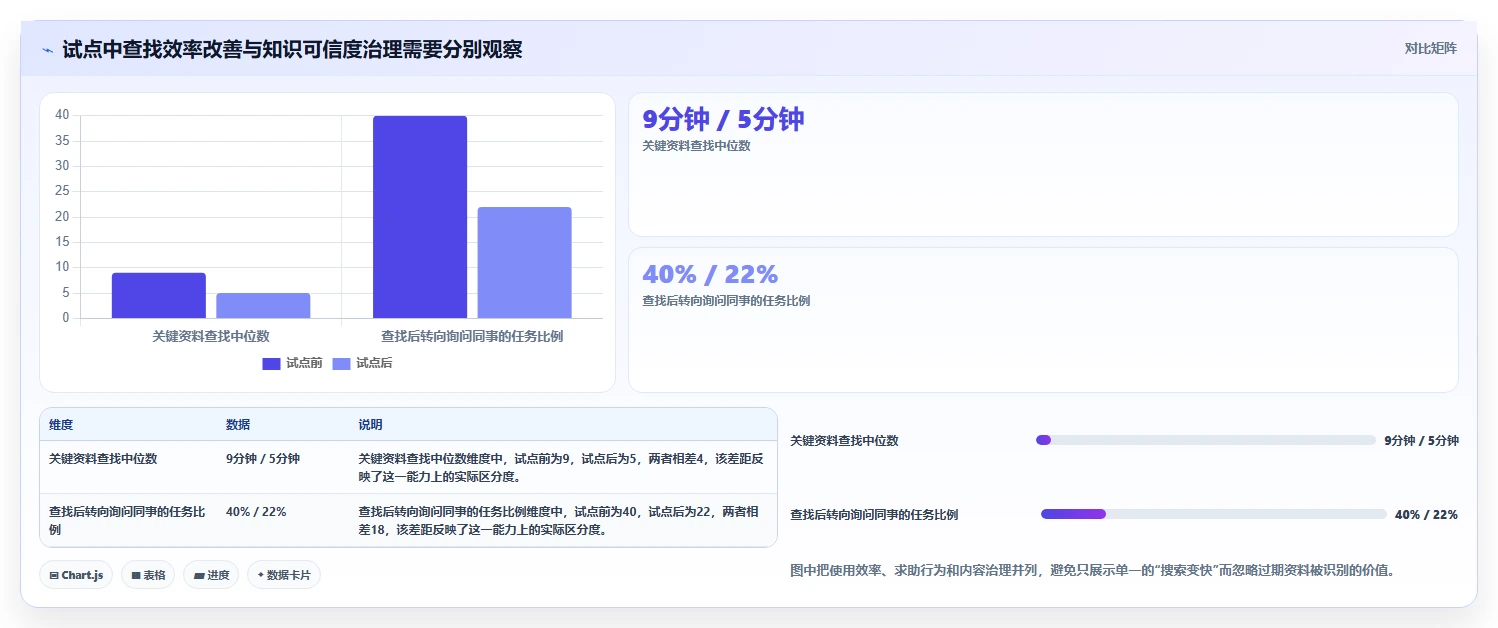1498x628 pixels.
Task: Click the 40% / 22% table cell
Action: pos(256,512)
